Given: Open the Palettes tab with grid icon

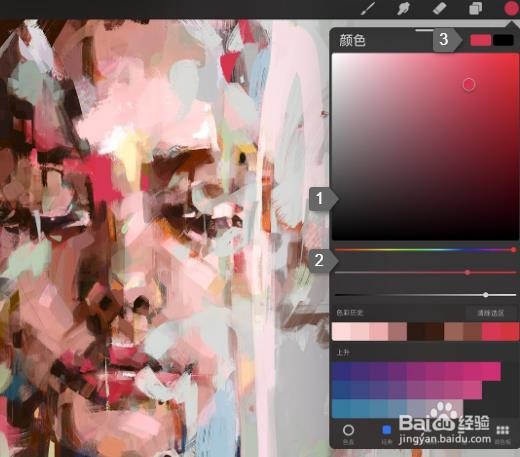Looking at the screenshot, I should point(503,434).
